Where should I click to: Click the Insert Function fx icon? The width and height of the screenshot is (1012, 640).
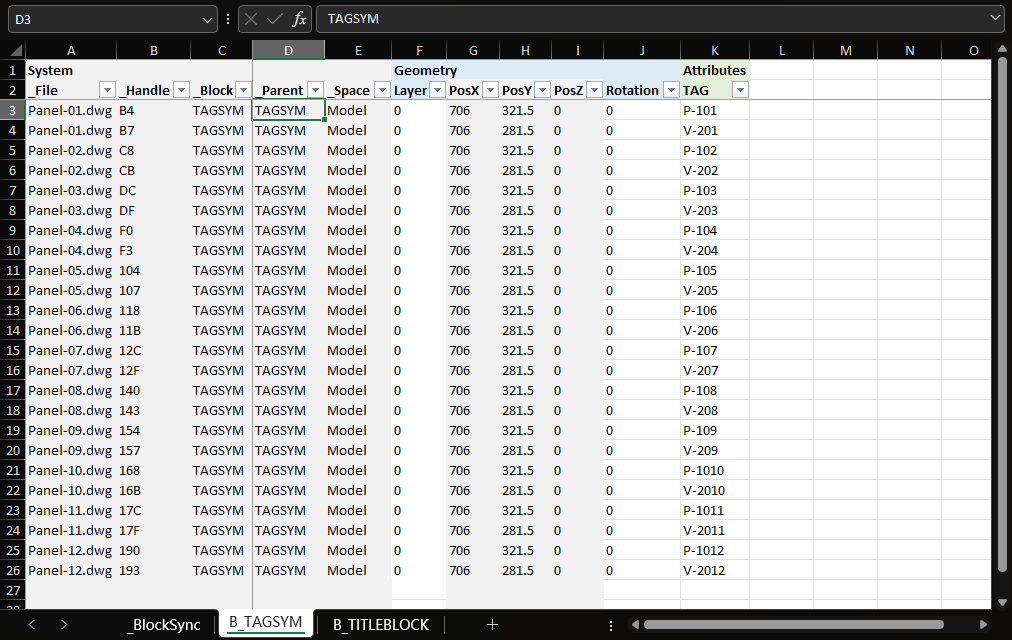[299, 19]
